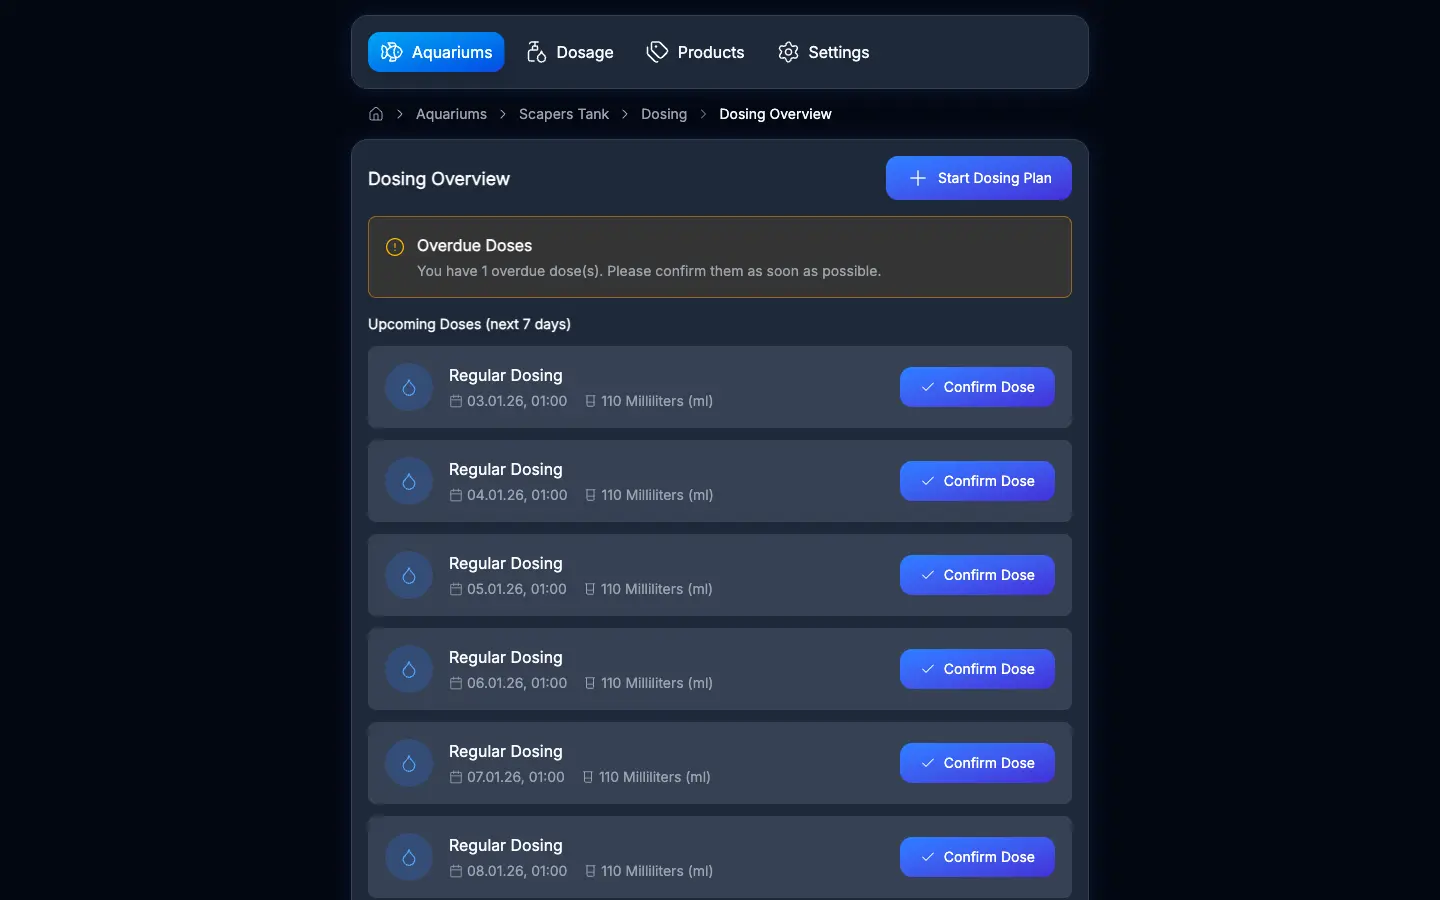Click the home breadcrumb icon
The height and width of the screenshot is (900, 1440).
376,114
